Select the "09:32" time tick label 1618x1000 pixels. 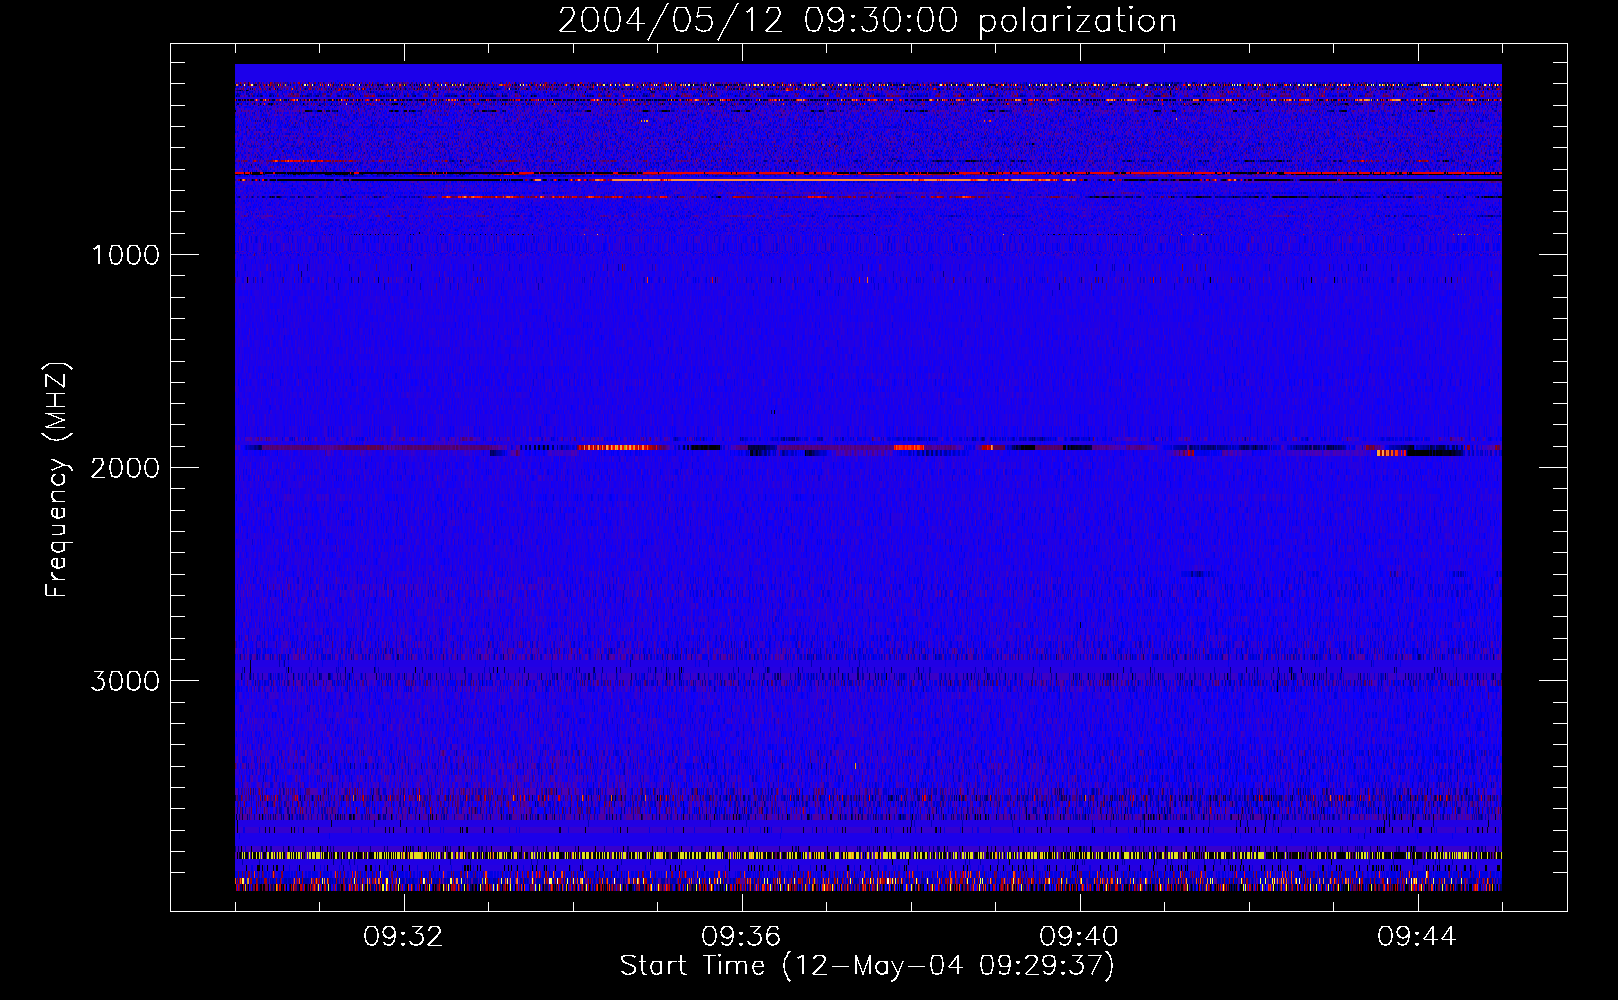tap(403, 937)
